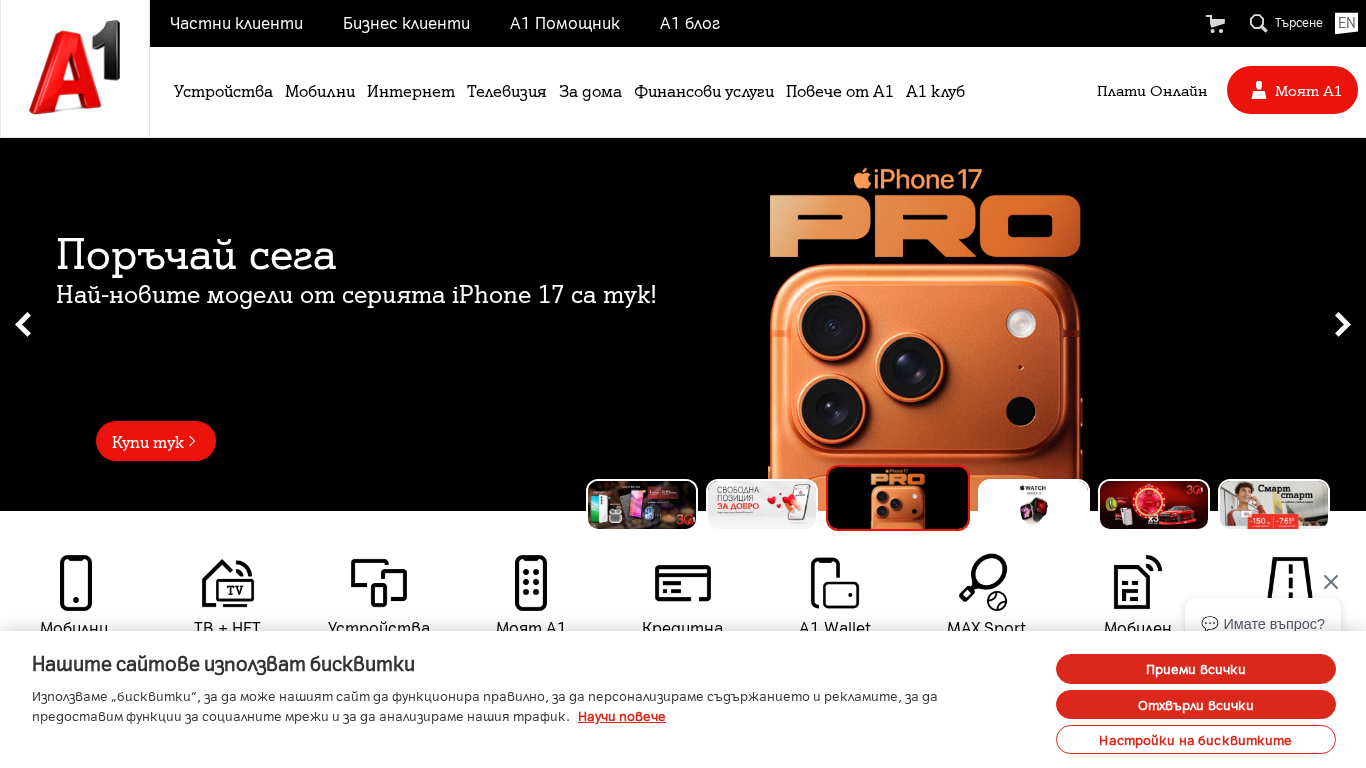This screenshot has height=768, width=1366.
Task: Click the red Моят A1 button
Action: [1292, 90]
